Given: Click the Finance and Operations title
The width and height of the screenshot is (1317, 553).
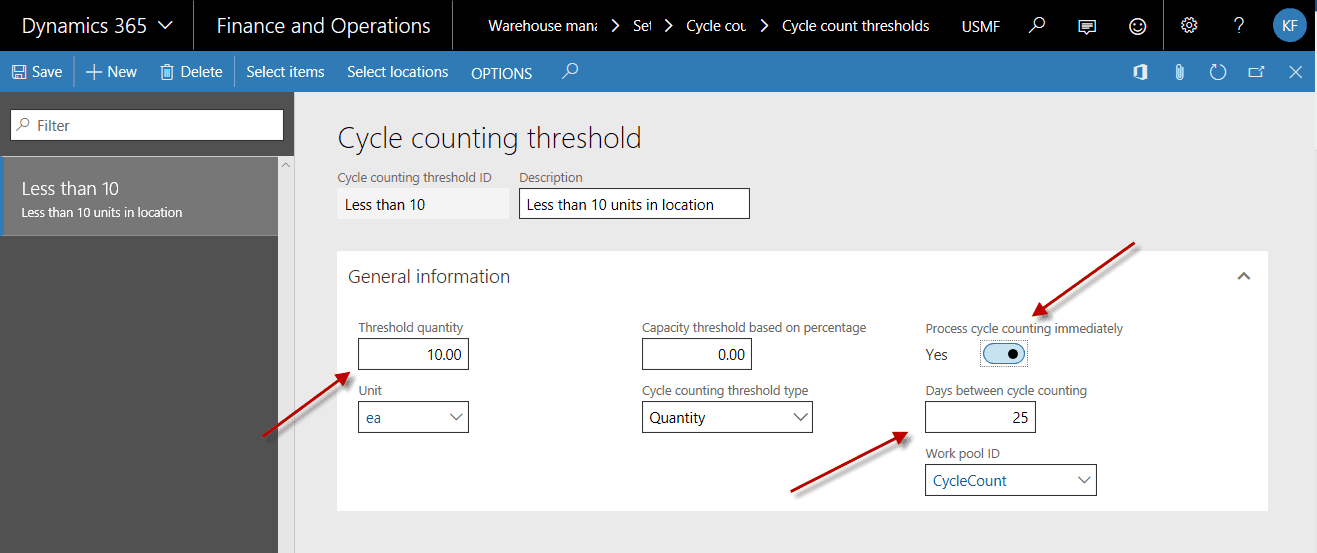Looking at the screenshot, I should point(323,26).
